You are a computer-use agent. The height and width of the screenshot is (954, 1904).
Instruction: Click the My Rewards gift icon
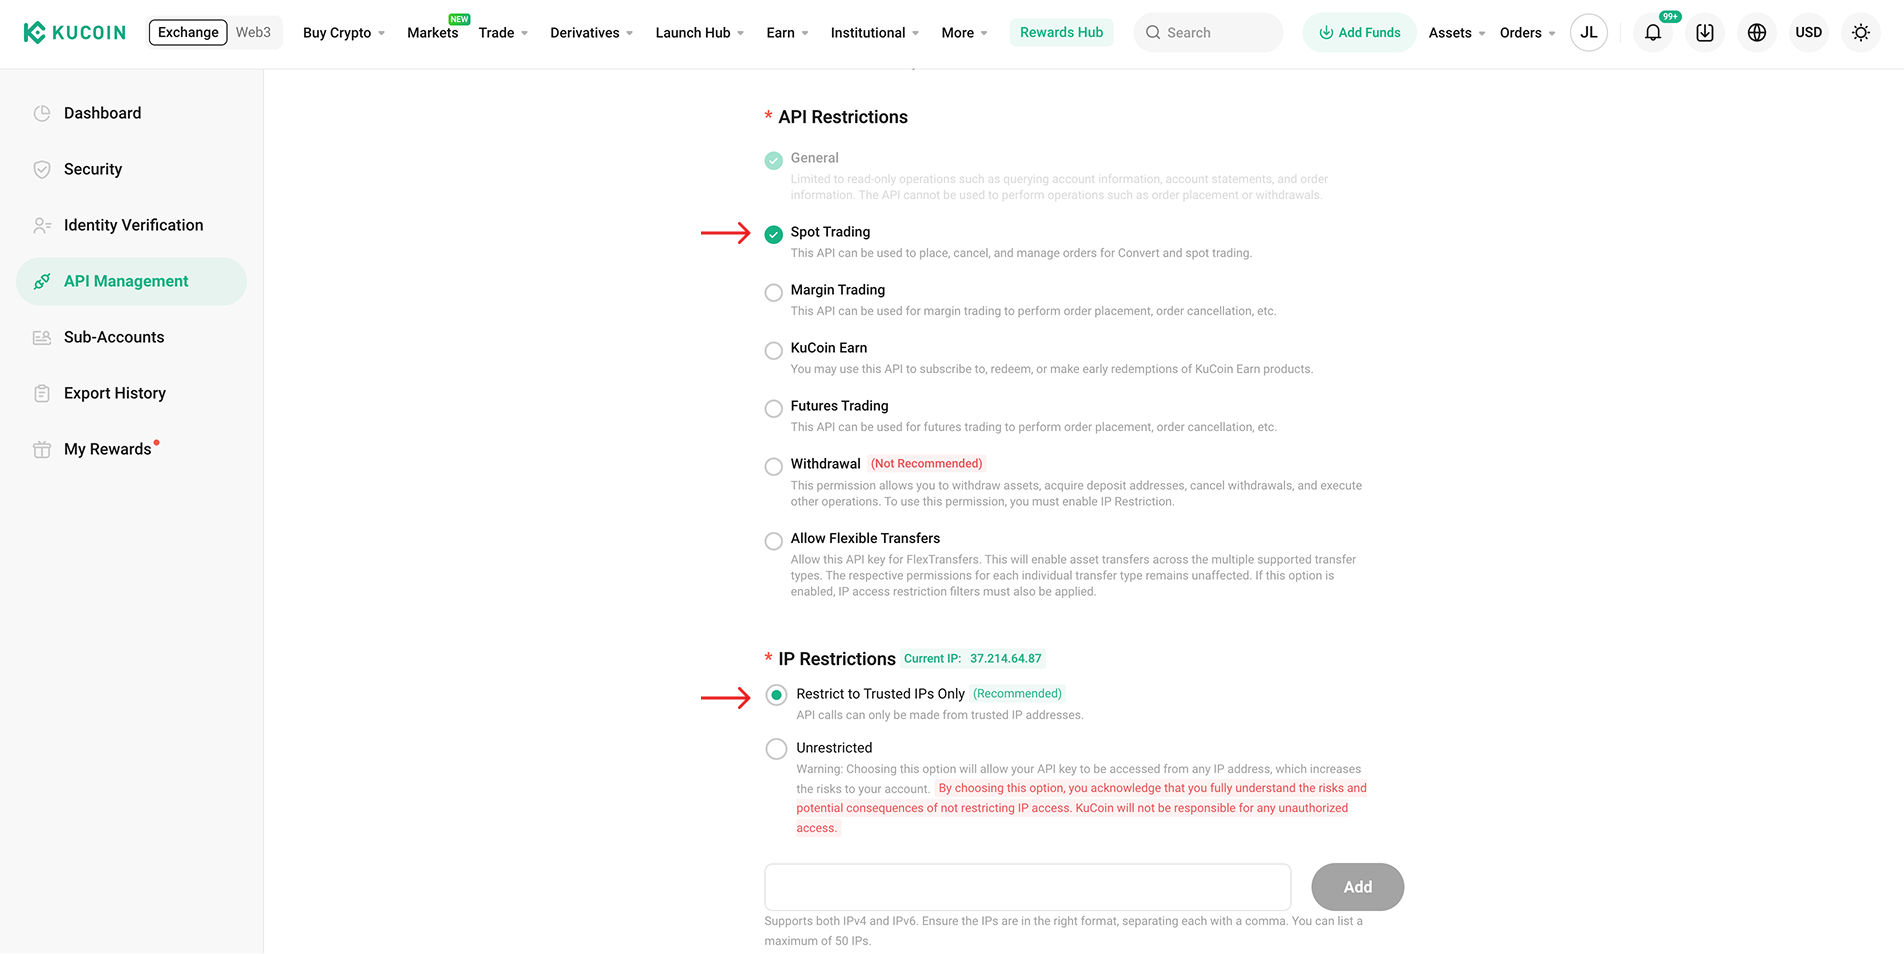[42, 449]
